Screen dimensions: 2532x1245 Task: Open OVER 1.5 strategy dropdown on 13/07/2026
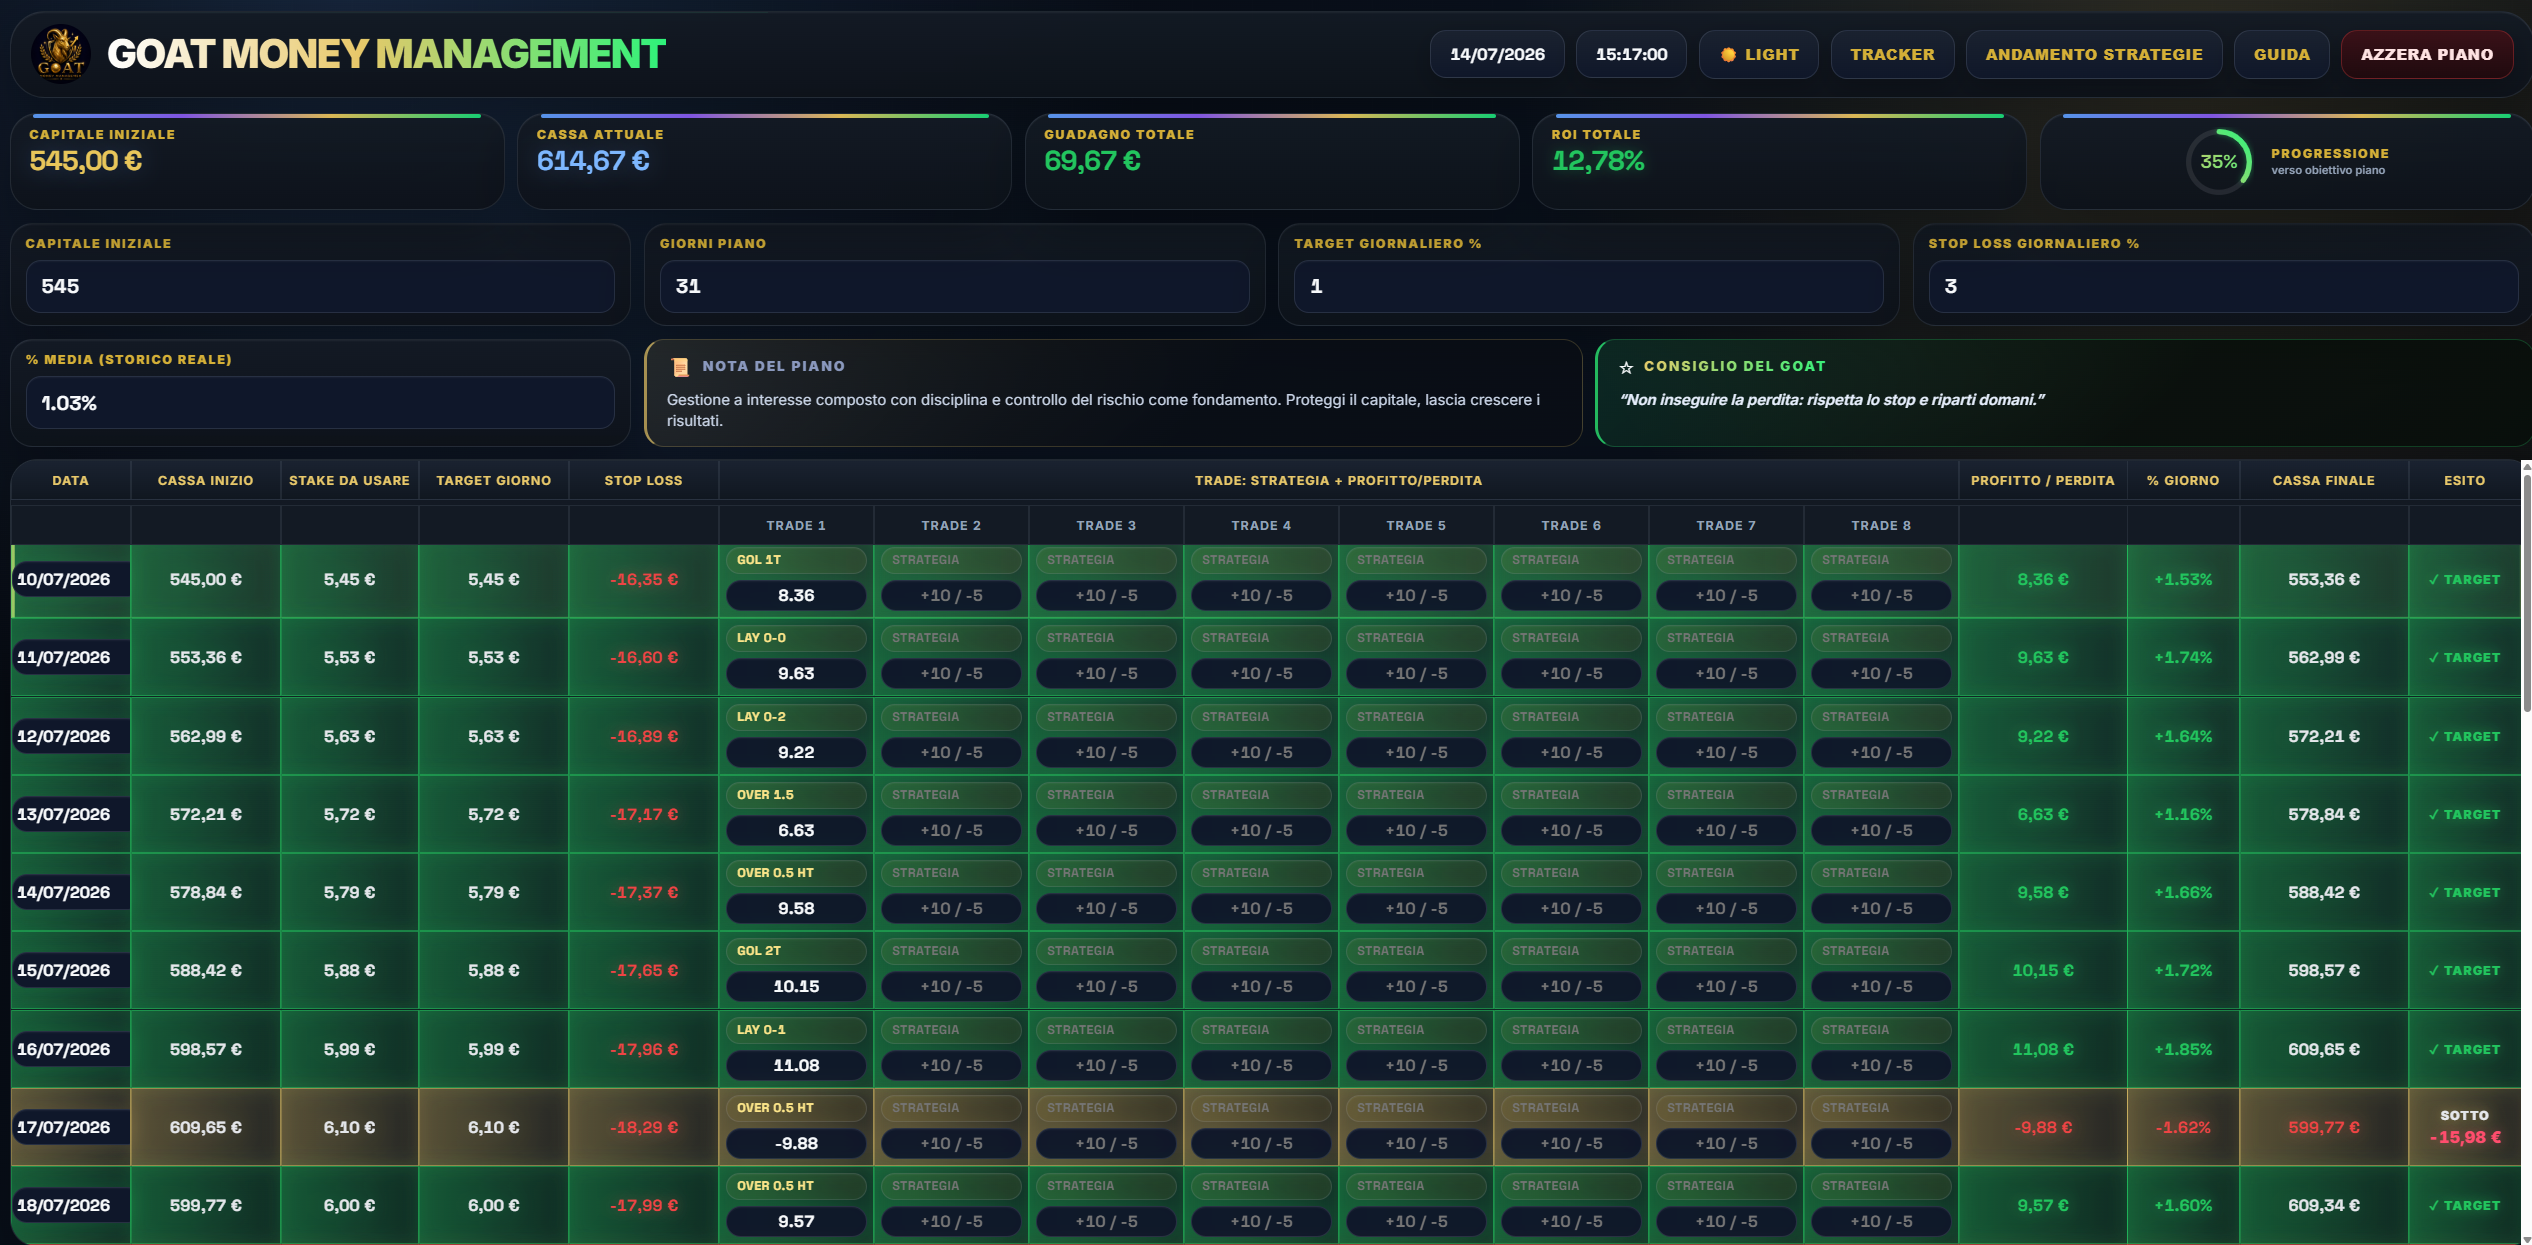click(x=796, y=795)
